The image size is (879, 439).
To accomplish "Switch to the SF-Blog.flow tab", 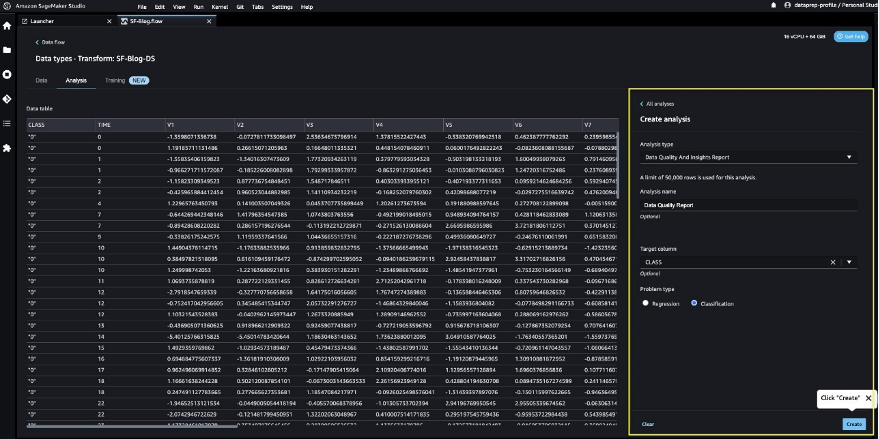I will point(166,21).
